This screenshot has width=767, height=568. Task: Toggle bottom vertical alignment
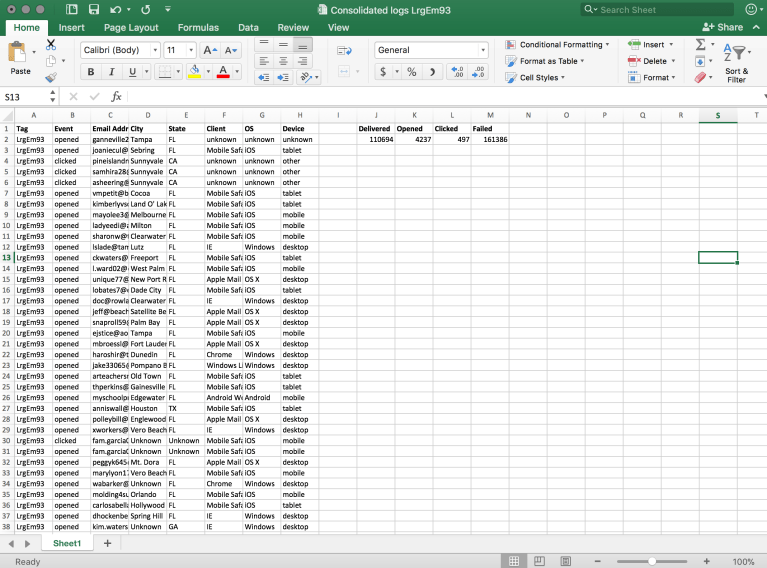pyautogui.click(x=303, y=45)
